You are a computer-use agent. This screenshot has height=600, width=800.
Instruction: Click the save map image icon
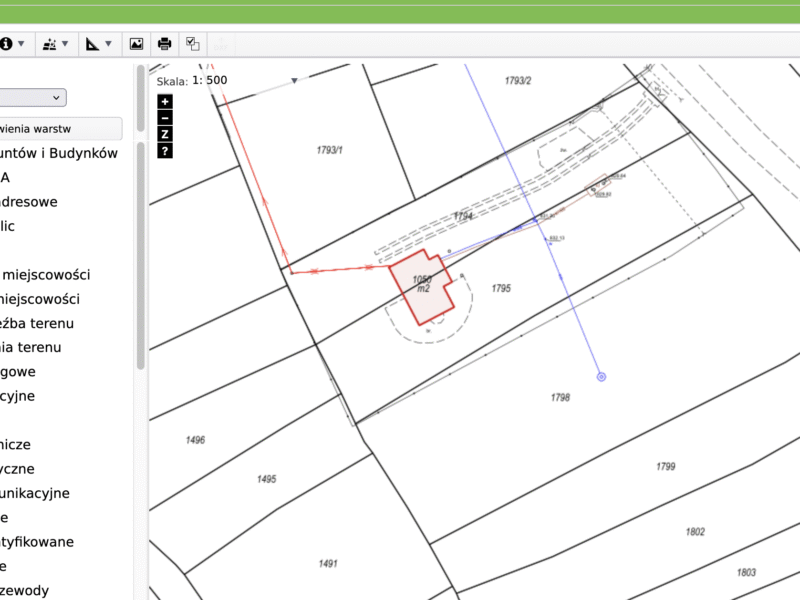pyautogui.click(x=136, y=44)
